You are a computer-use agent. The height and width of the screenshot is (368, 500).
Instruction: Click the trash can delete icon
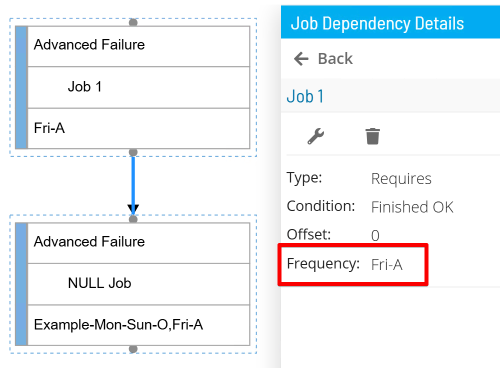pos(372,136)
